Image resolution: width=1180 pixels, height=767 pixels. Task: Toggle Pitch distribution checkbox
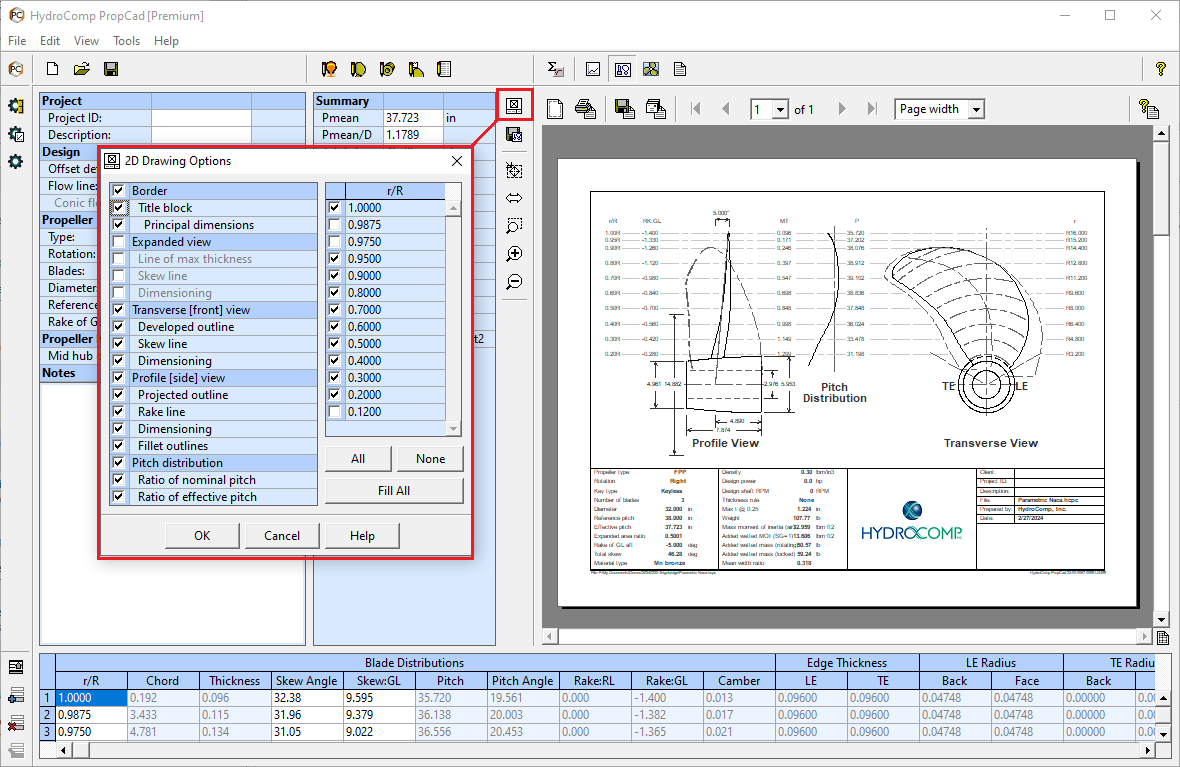click(x=118, y=463)
